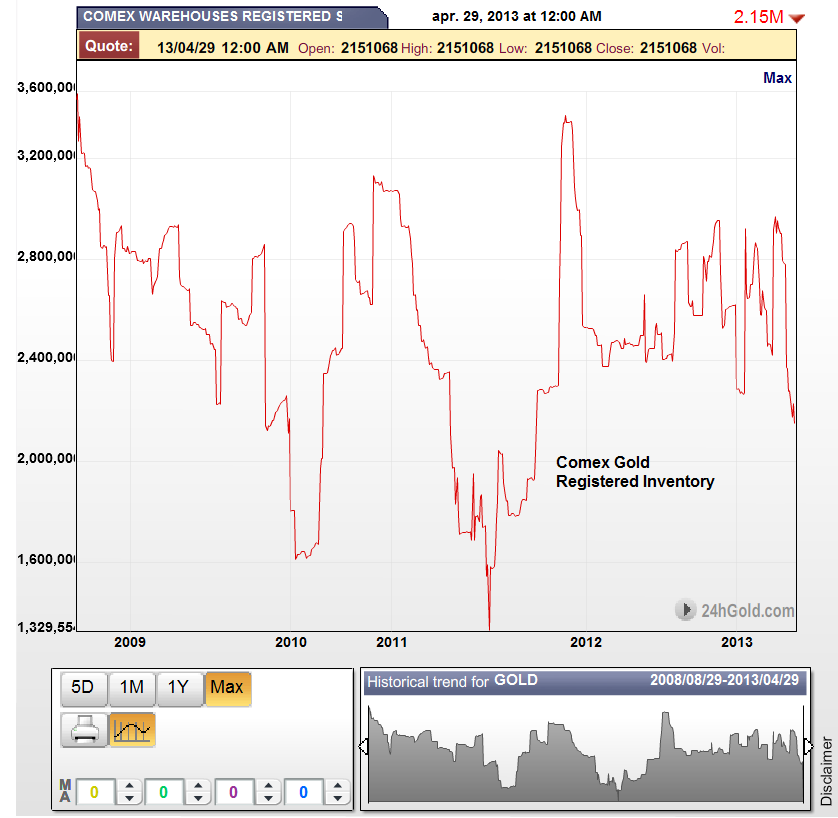Click the Quote label

109,45
